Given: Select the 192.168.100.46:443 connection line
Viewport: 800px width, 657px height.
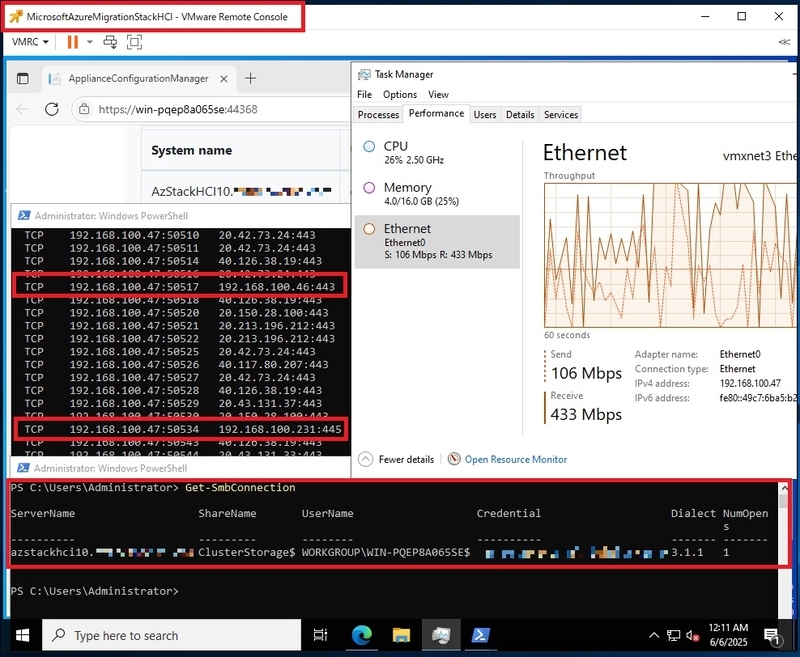Looking at the screenshot, I should [x=180, y=286].
